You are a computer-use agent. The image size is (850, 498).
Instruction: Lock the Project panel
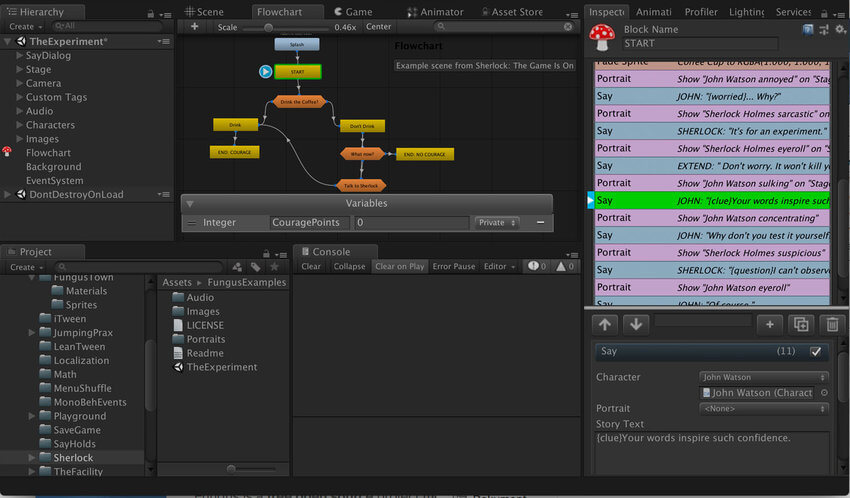tap(266, 254)
